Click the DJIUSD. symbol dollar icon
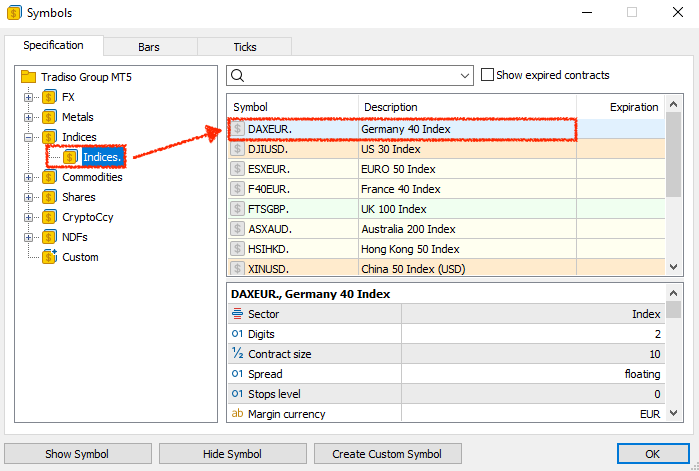The width and height of the screenshot is (699, 471). [237, 149]
